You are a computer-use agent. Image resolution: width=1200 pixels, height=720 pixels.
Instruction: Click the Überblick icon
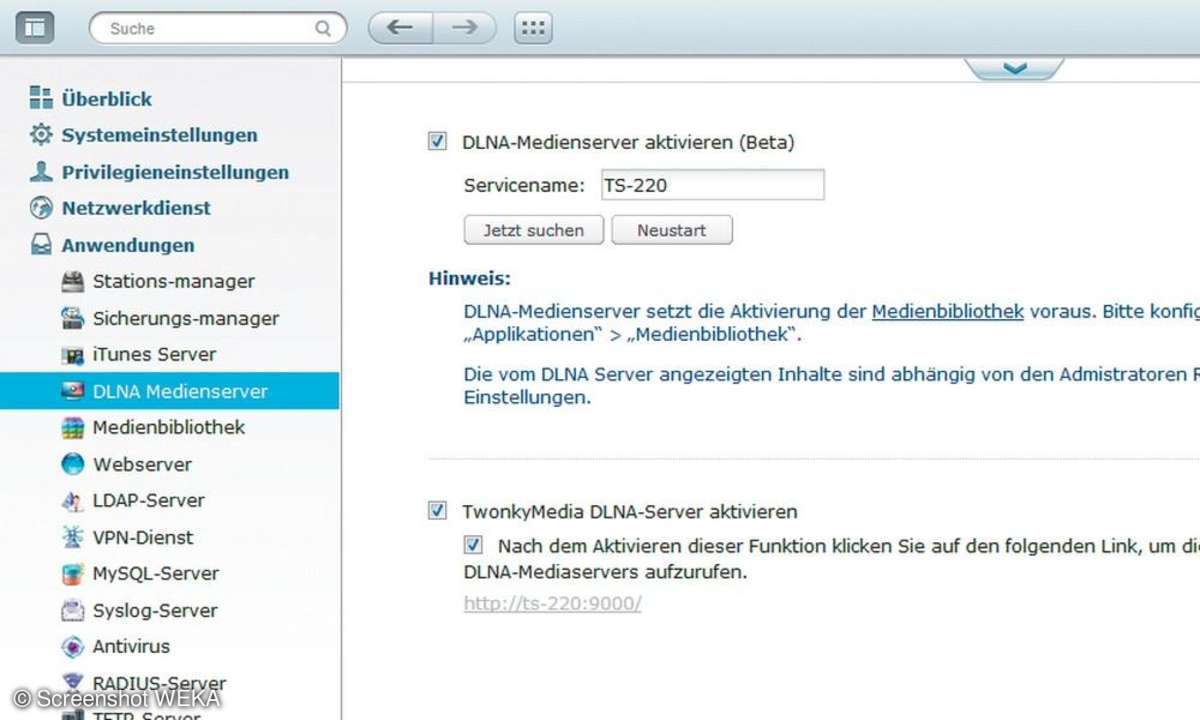(41, 98)
